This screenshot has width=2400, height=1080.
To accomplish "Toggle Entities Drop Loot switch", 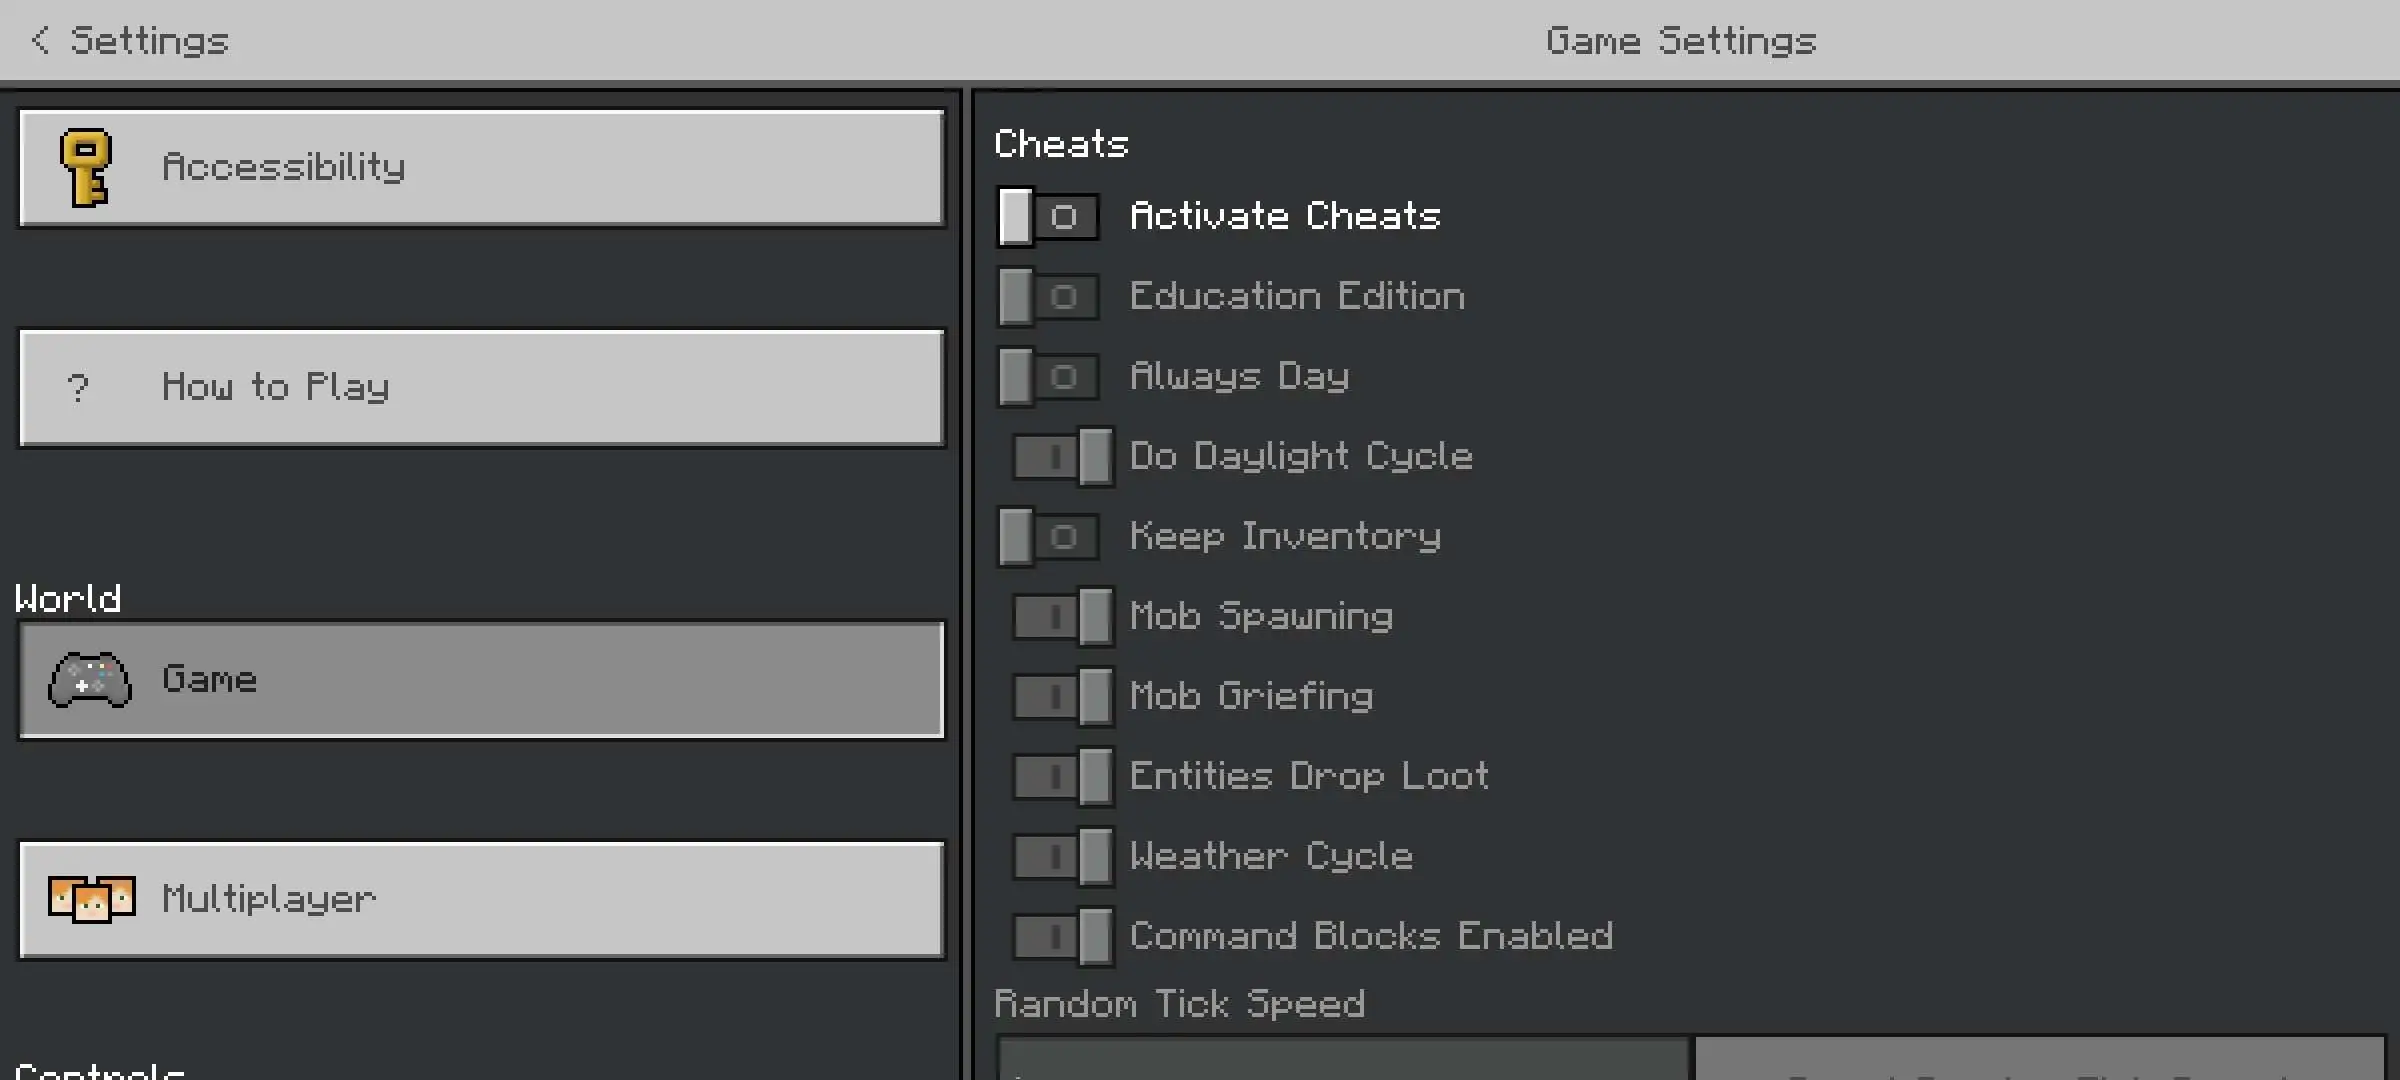I will (1063, 776).
